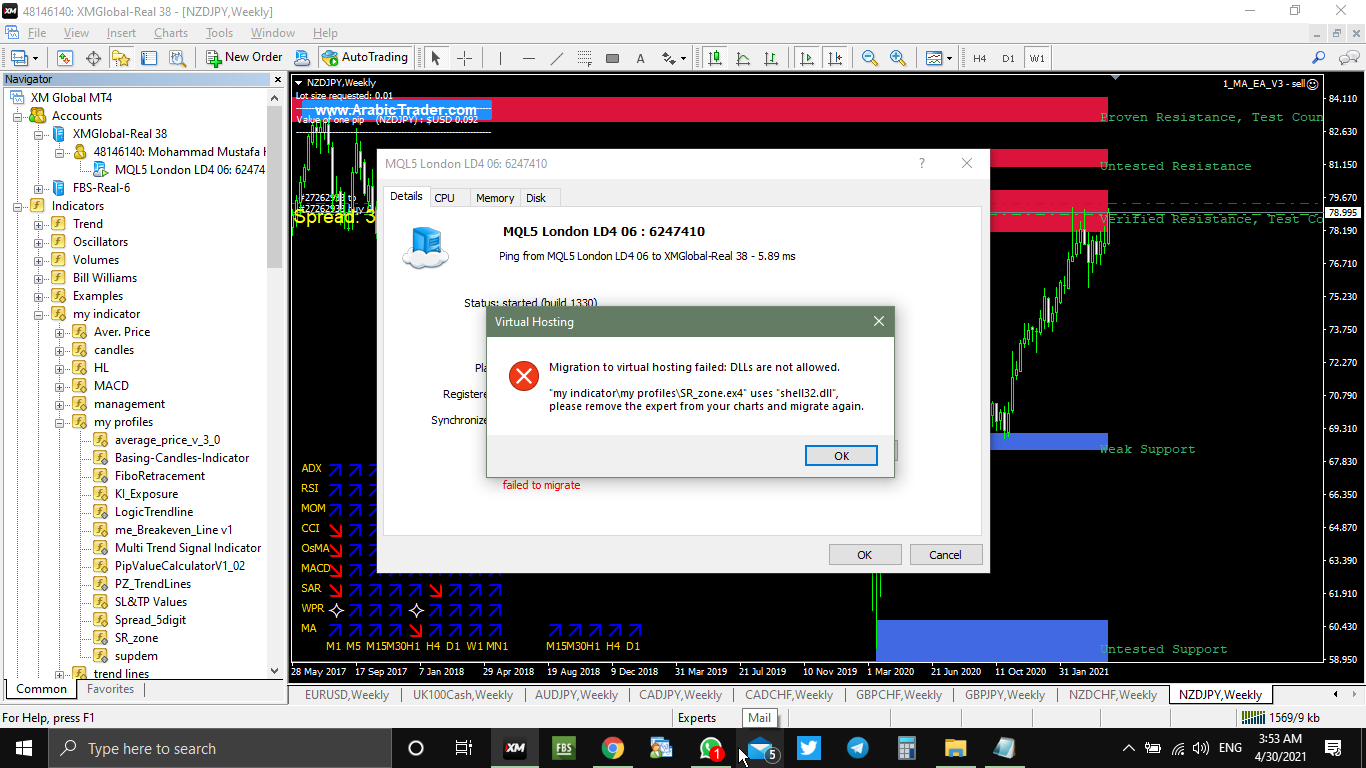Viewport: 1366px width, 768px height.
Task: Open the GBPJPY,Weekly chart tab
Action: coord(1005,695)
